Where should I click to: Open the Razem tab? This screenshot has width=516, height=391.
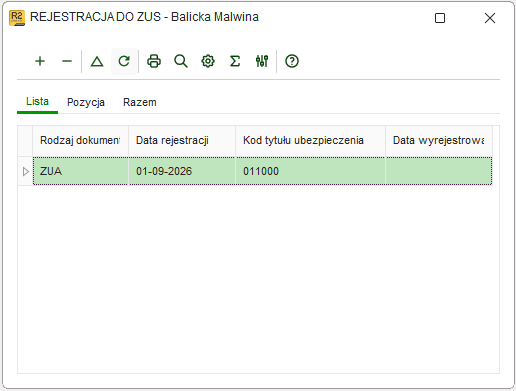pyautogui.click(x=140, y=102)
